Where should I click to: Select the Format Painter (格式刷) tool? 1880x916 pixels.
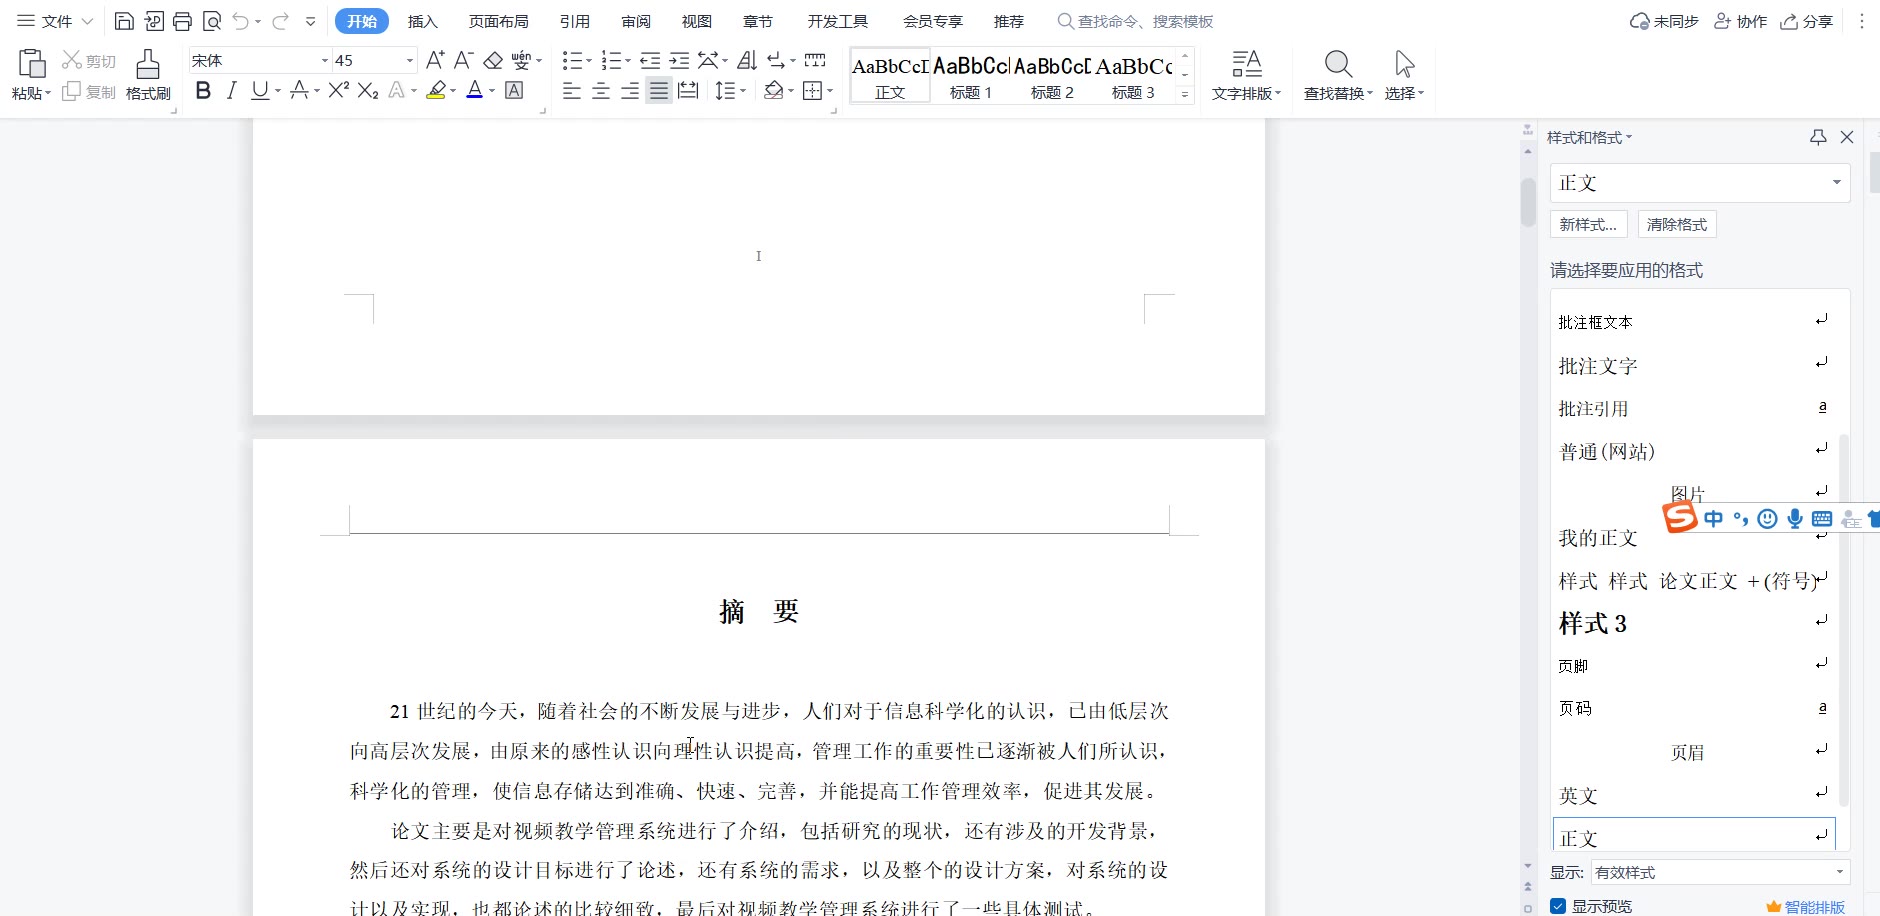pos(148,75)
